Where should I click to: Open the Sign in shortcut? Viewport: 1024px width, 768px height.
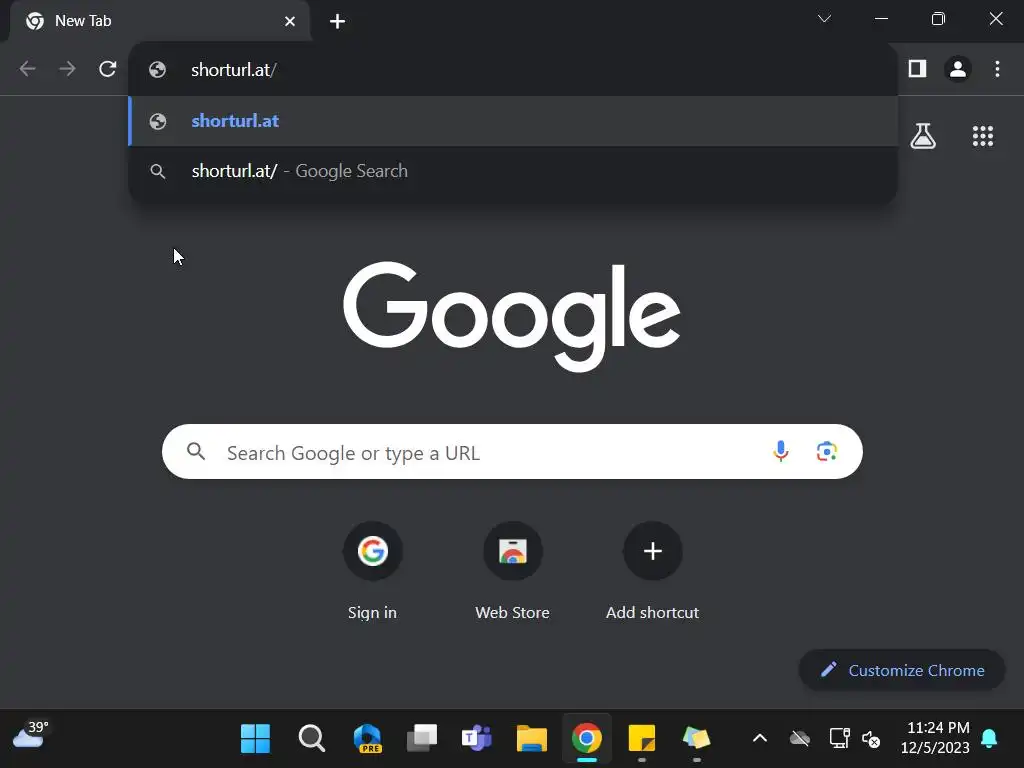tap(372, 571)
